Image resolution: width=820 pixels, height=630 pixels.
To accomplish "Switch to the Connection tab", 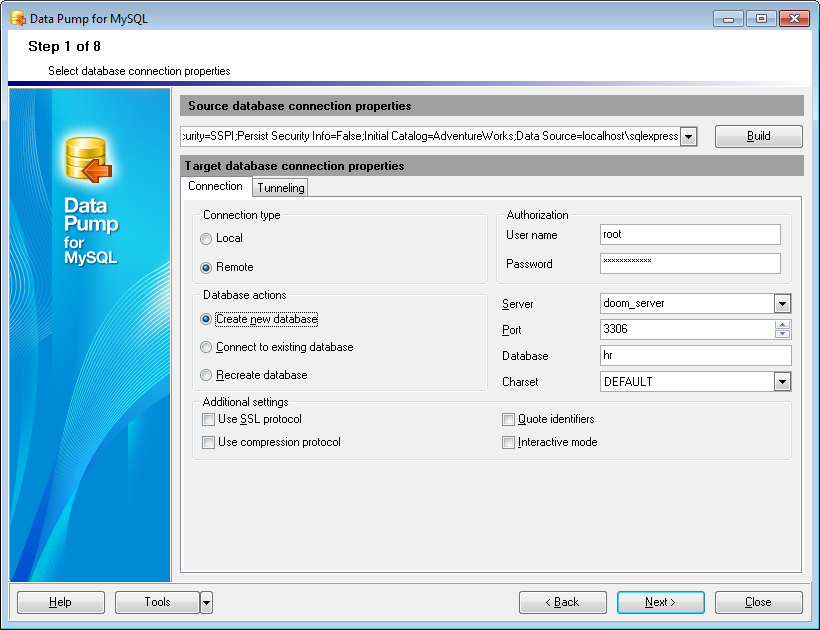I will (x=215, y=186).
